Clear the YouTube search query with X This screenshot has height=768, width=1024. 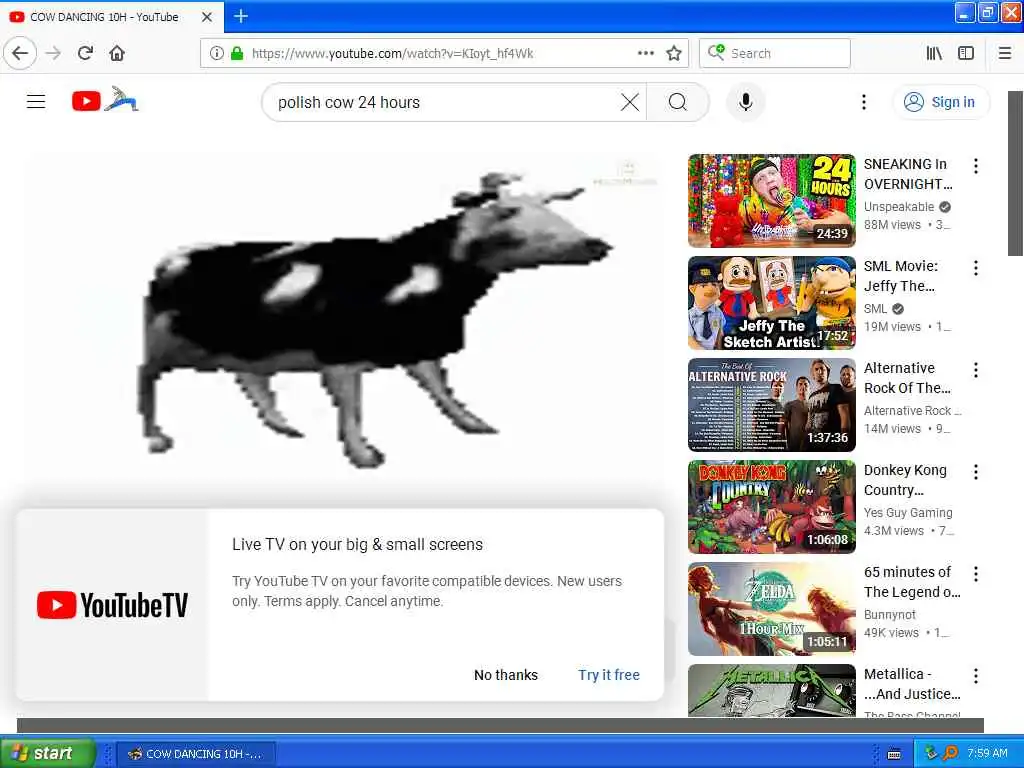630,102
